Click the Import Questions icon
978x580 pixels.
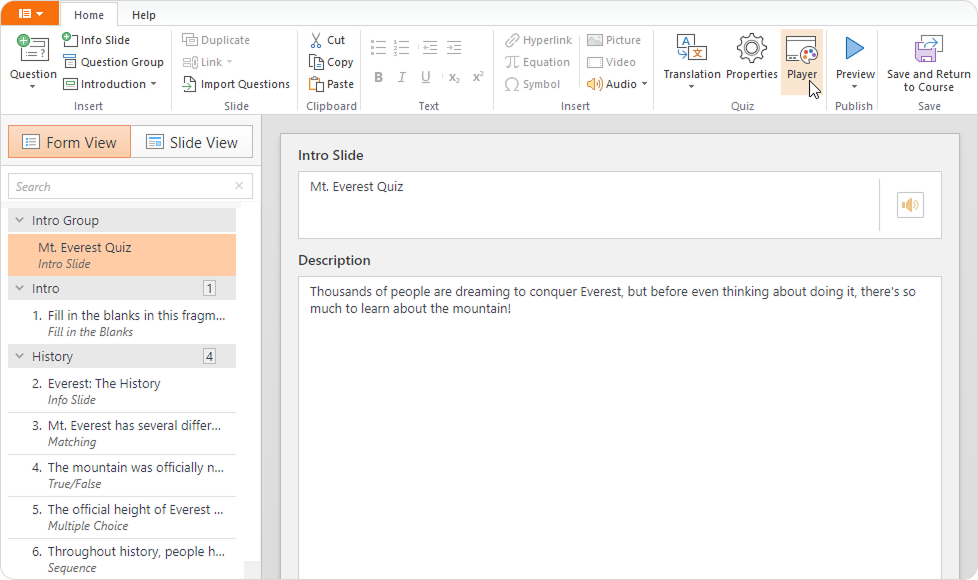[x=190, y=84]
